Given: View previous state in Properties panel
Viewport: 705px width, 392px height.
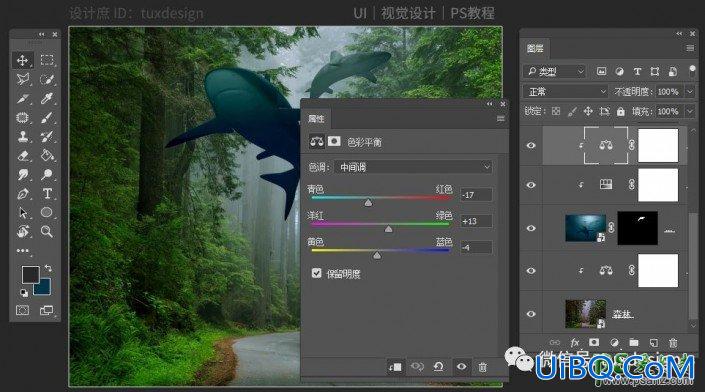Looking at the screenshot, I should coord(417,367).
